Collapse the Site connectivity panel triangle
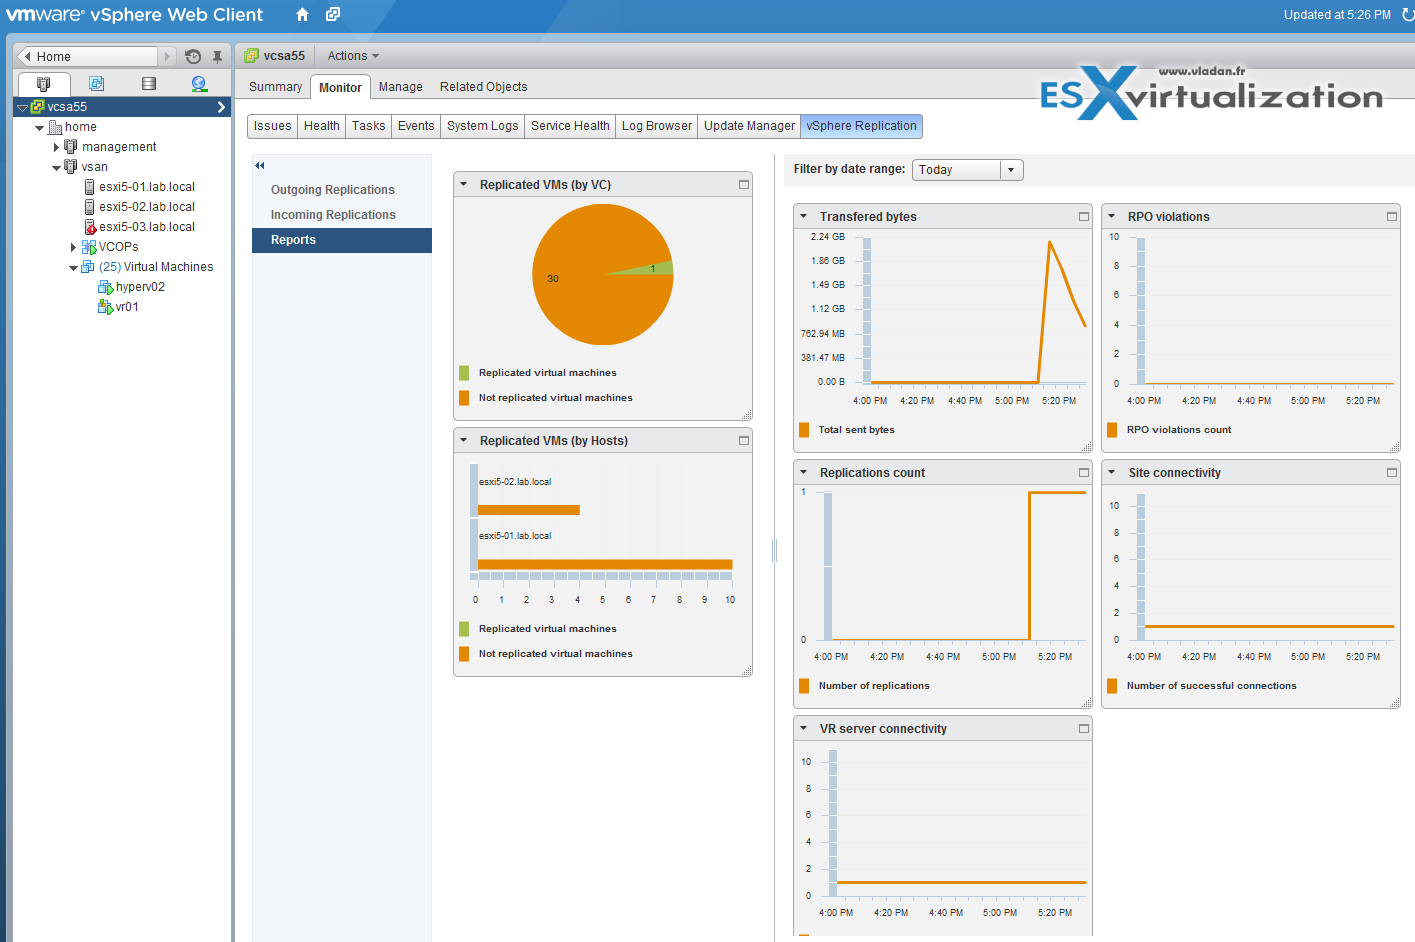 tap(1112, 473)
